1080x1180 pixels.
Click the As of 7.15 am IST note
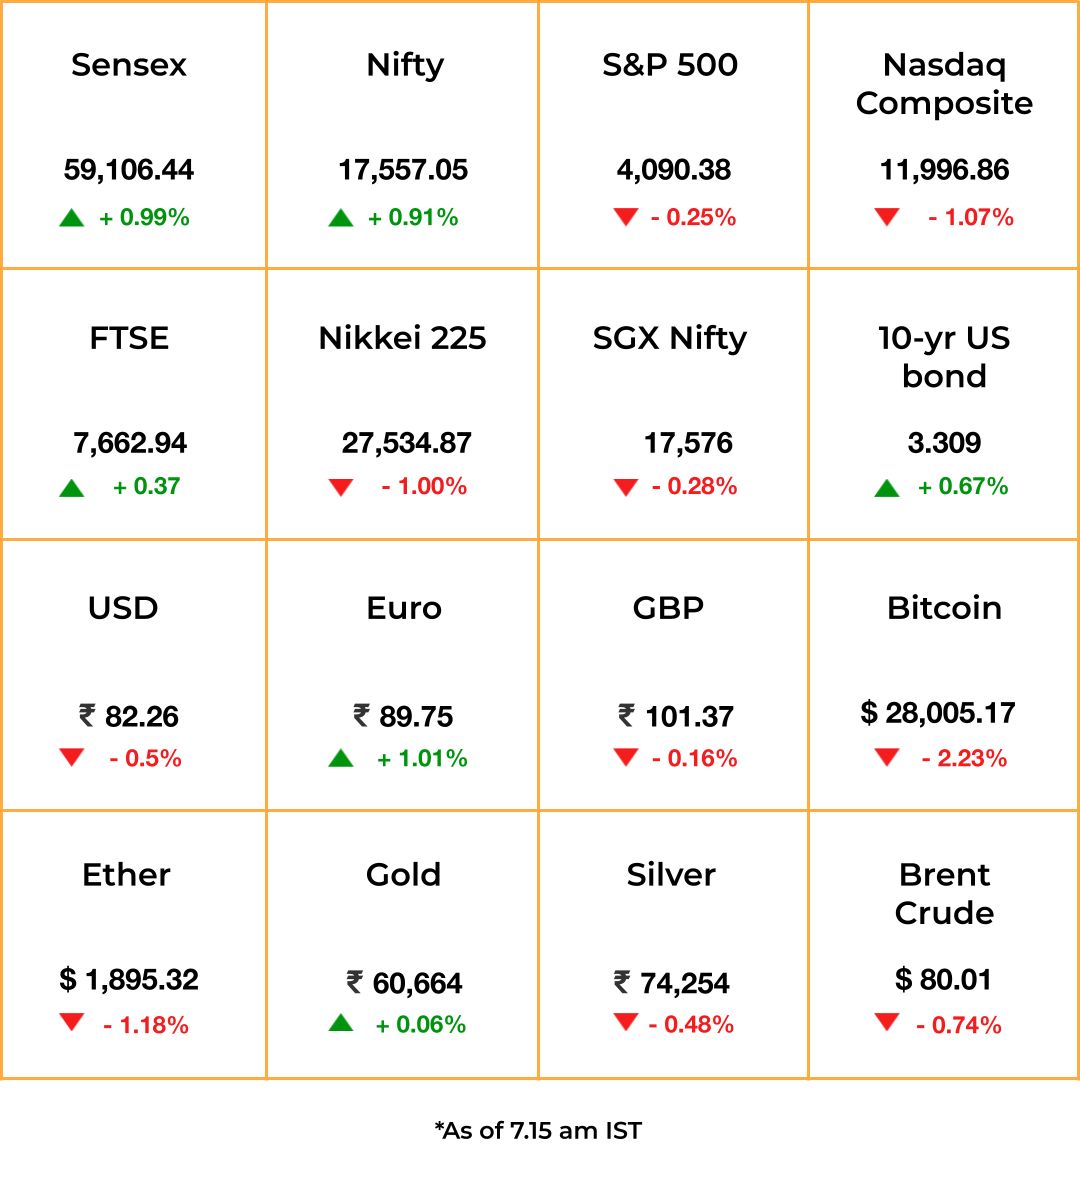point(538,1130)
